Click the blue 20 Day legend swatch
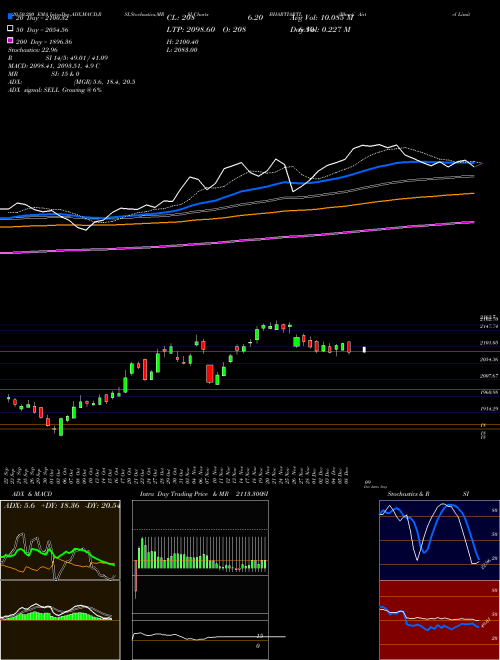500x660 pixels. (11, 16)
